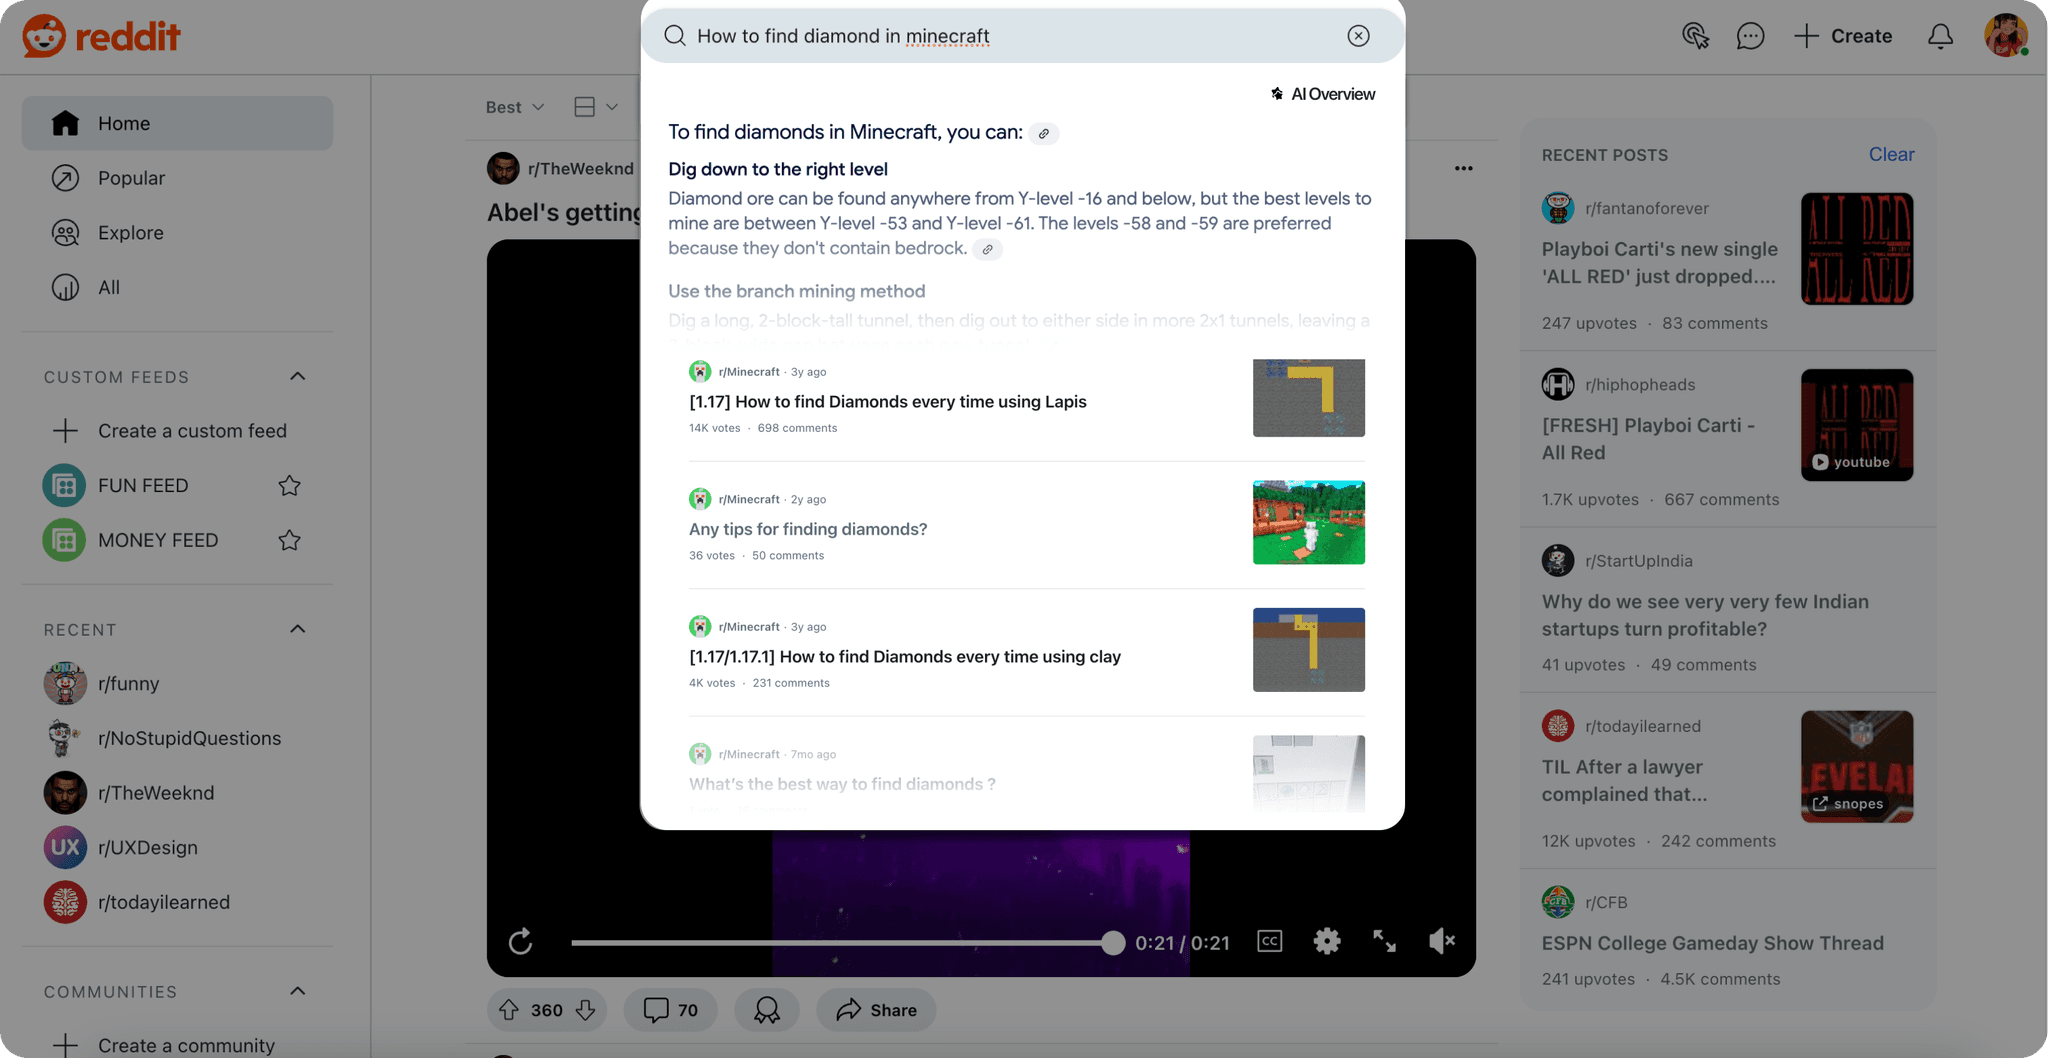Clear the search field with the X icon
Screen dimensions: 2048x1058
[x=1358, y=36]
